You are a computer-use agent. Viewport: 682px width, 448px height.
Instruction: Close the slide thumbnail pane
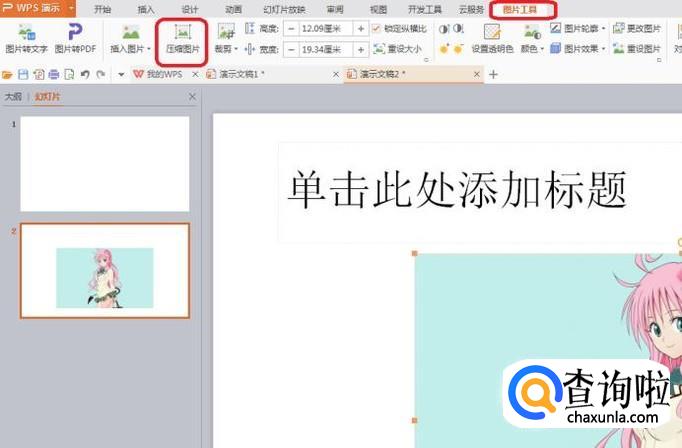click(x=192, y=97)
